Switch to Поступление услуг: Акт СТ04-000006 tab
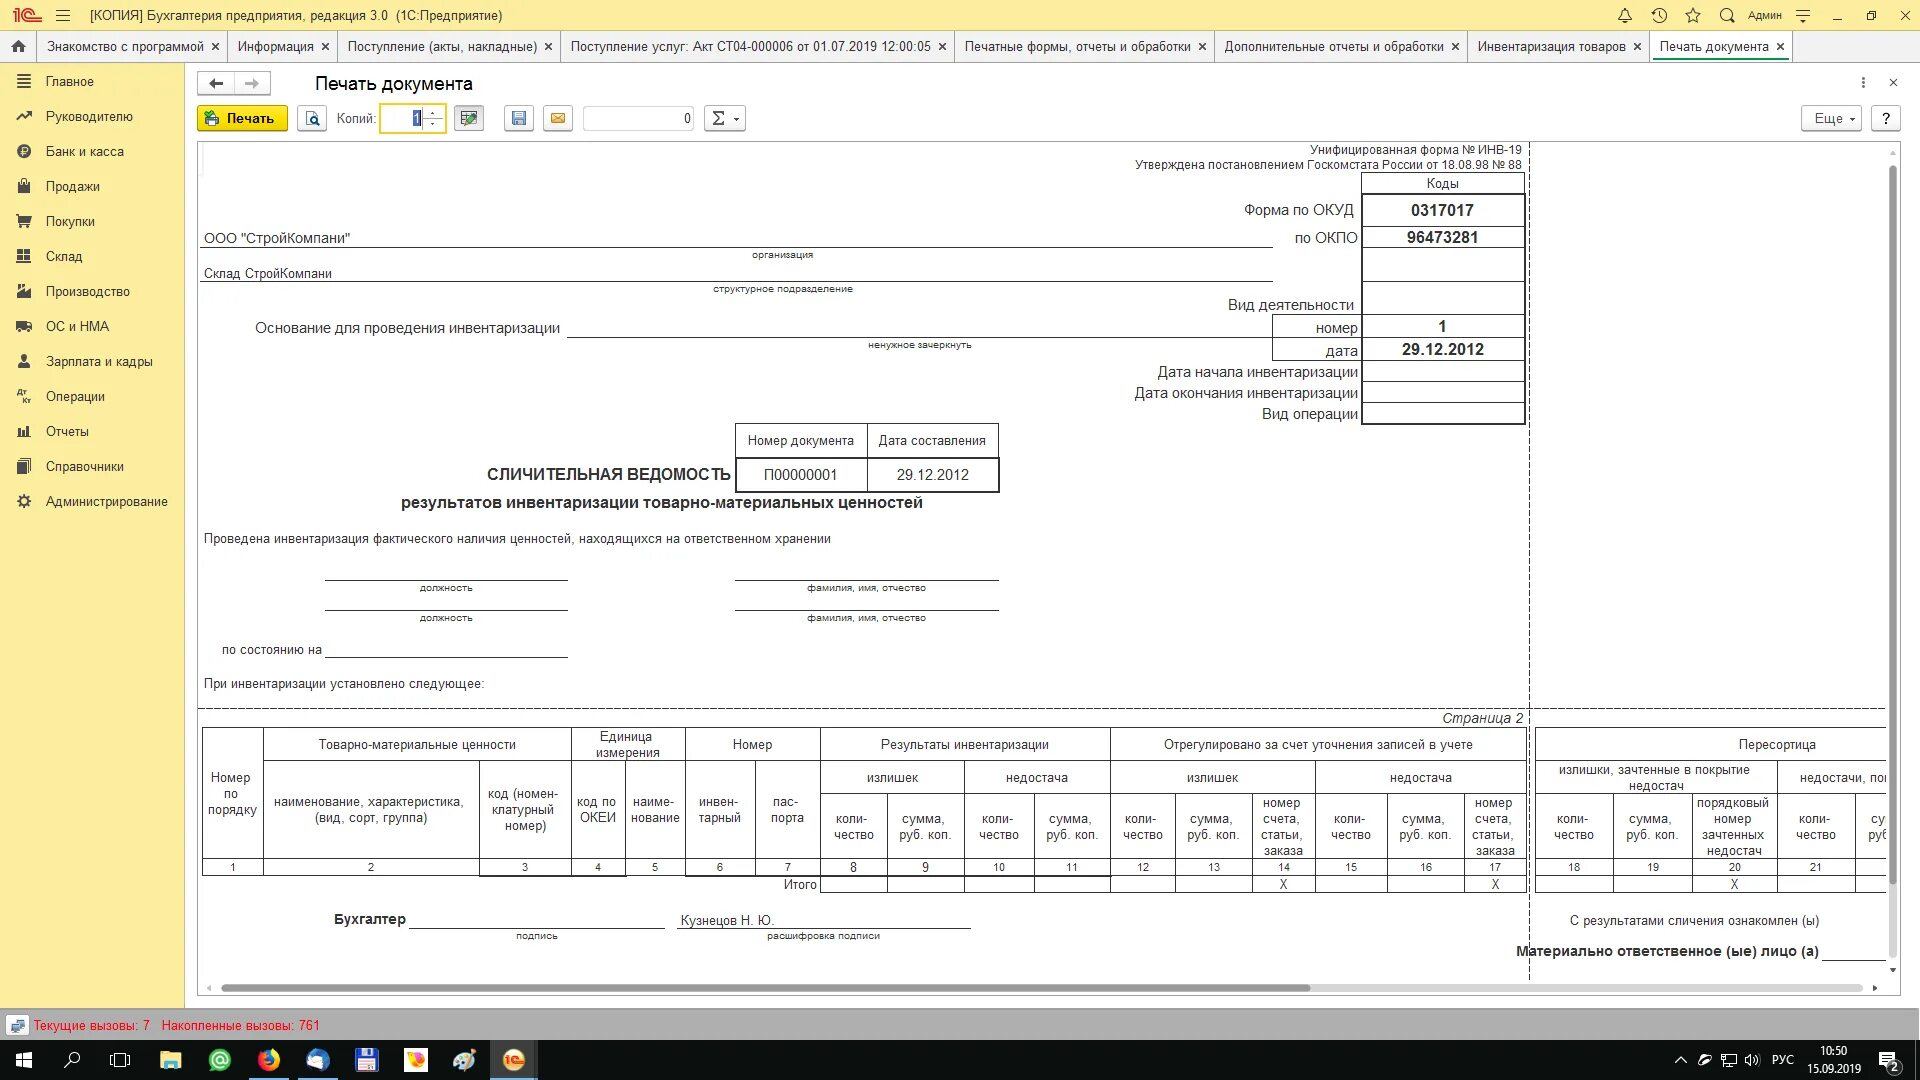 coord(750,46)
